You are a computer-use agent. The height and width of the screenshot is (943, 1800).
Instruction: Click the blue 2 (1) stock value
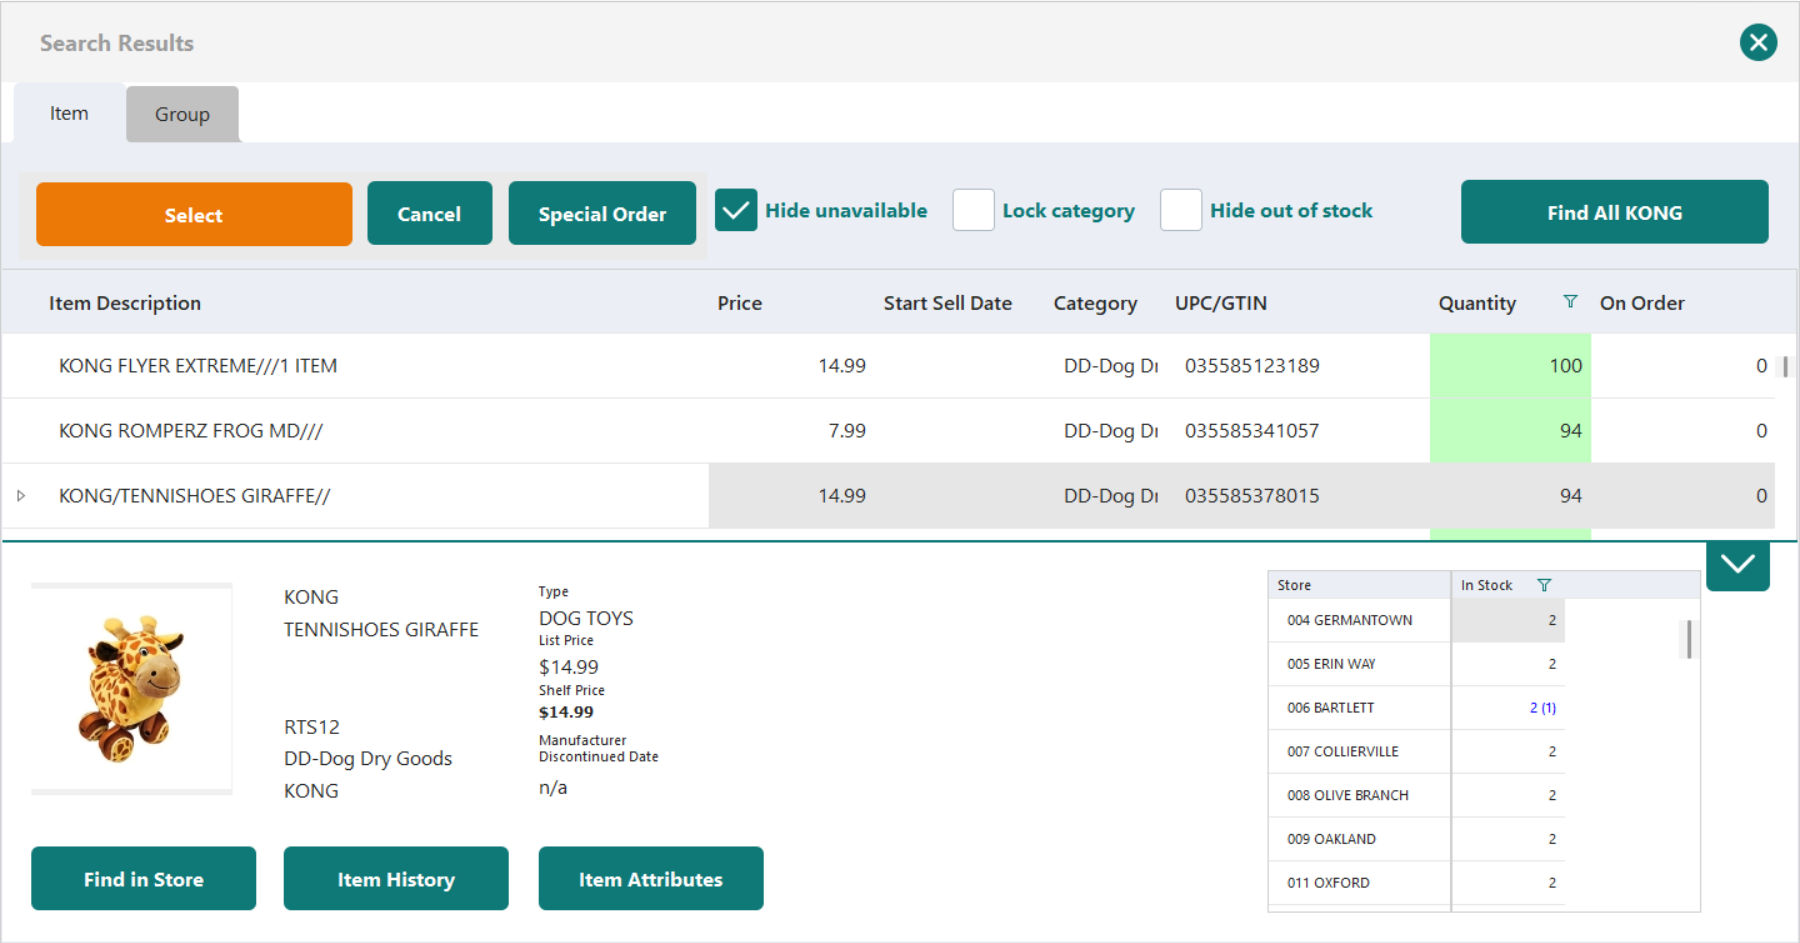click(x=1543, y=708)
